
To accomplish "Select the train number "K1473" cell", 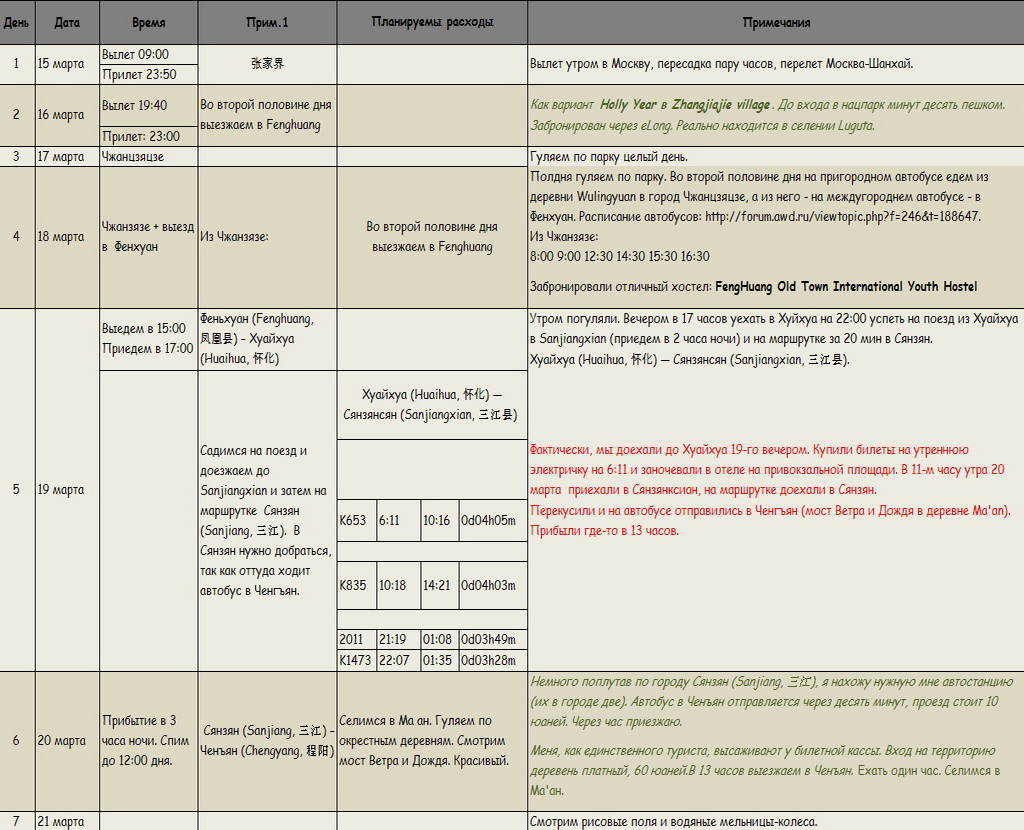I will point(357,660).
